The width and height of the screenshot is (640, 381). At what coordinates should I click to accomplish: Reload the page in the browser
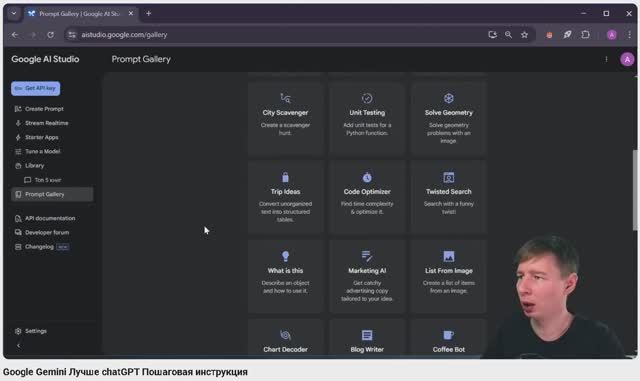(50, 35)
